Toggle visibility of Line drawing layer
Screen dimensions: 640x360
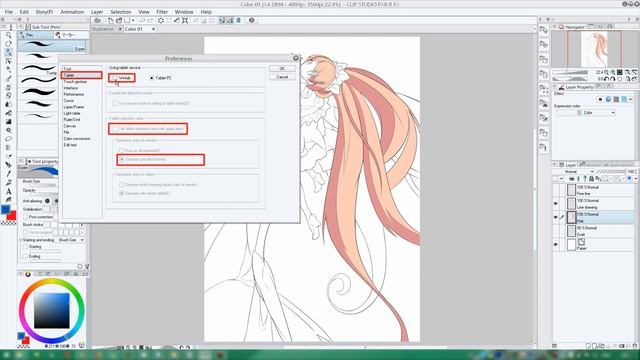[x=556, y=204]
